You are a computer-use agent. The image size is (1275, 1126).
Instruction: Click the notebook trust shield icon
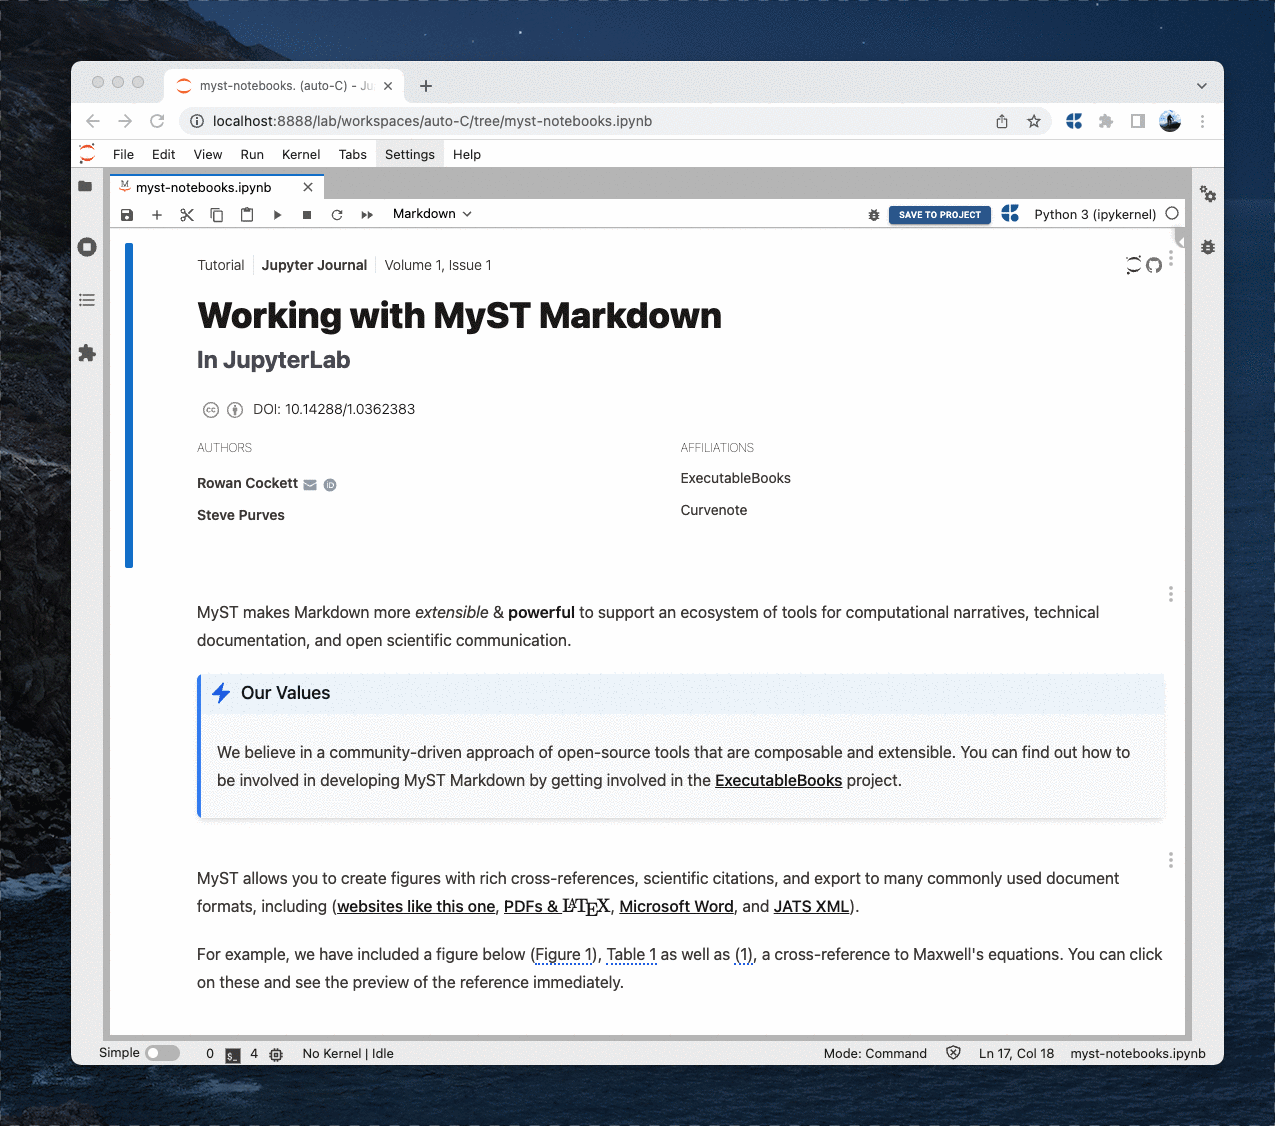pyautogui.click(x=953, y=1053)
